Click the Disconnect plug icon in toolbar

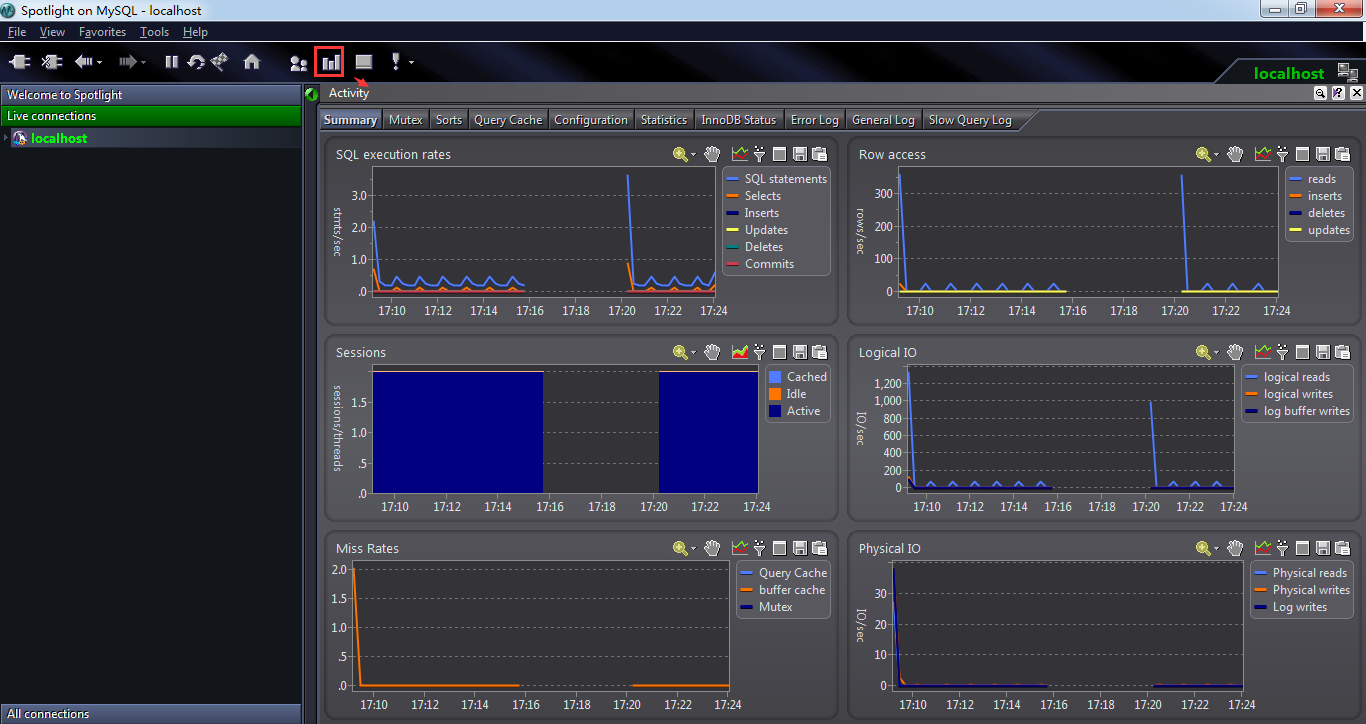[x=51, y=62]
